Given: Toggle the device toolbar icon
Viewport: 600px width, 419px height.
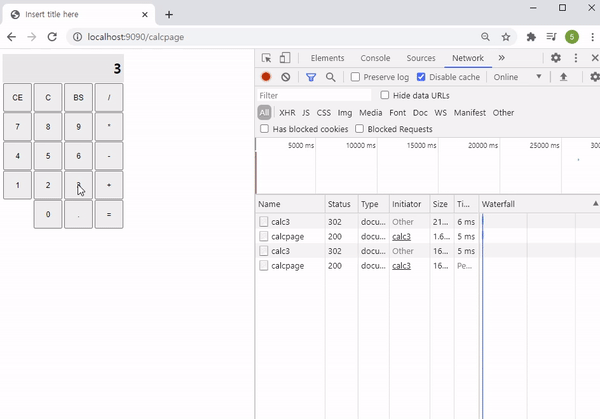Looking at the screenshot, I should coord(285,58).
